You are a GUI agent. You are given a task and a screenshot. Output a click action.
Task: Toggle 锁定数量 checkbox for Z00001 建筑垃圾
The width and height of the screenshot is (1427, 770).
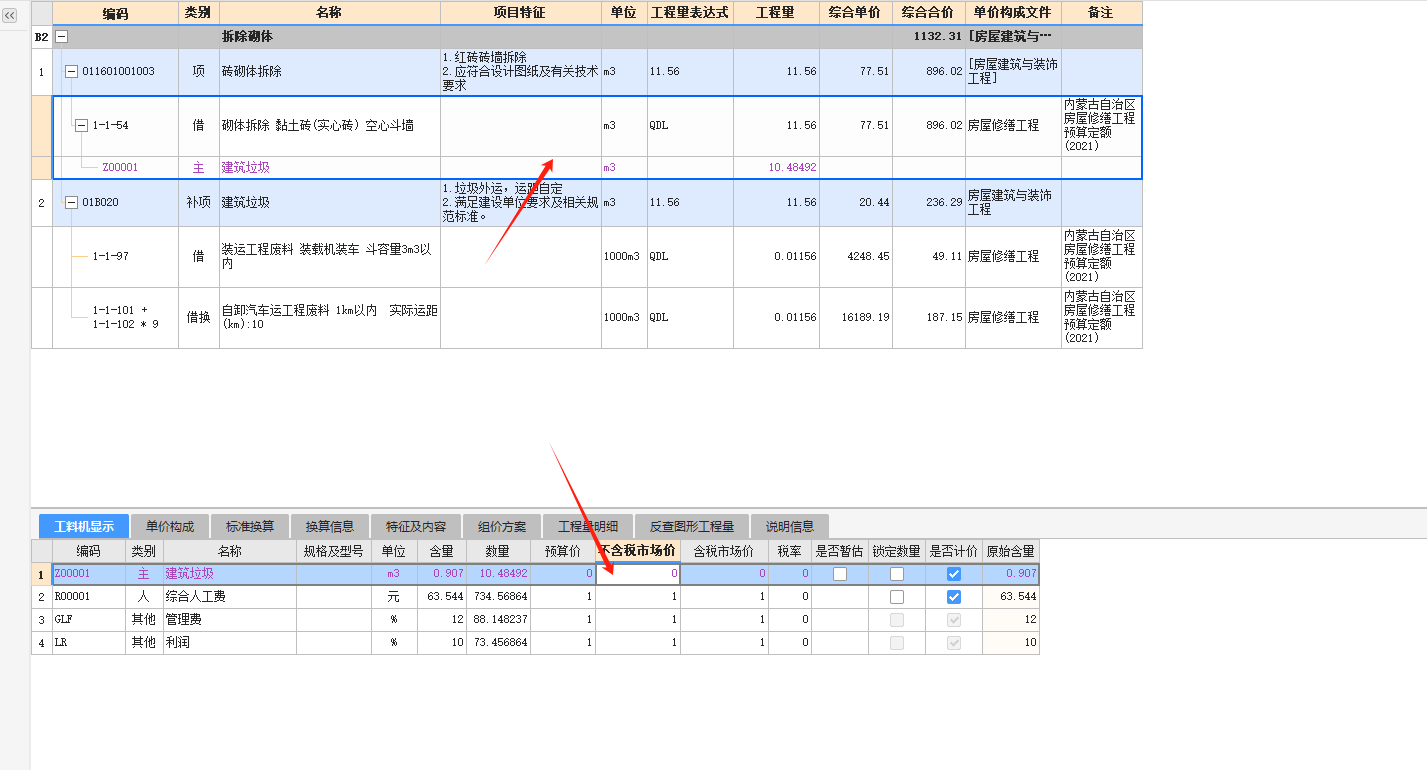(897, 574)
